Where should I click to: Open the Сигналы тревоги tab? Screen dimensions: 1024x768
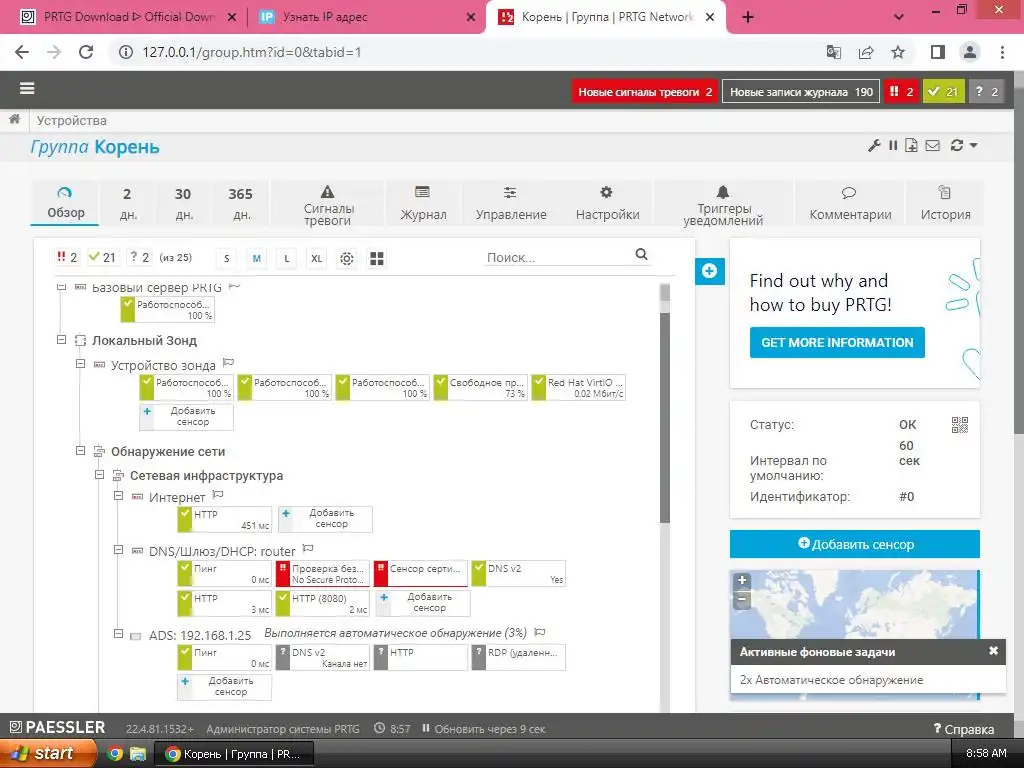point(328,204)
